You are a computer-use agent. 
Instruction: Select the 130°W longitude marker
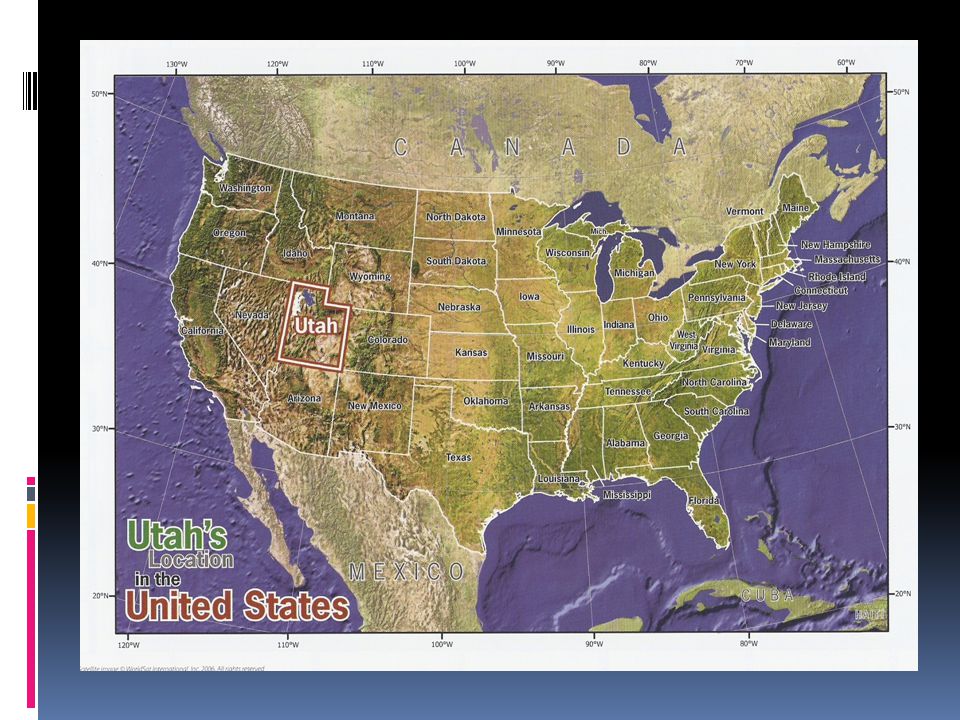(x=176, y=64)
